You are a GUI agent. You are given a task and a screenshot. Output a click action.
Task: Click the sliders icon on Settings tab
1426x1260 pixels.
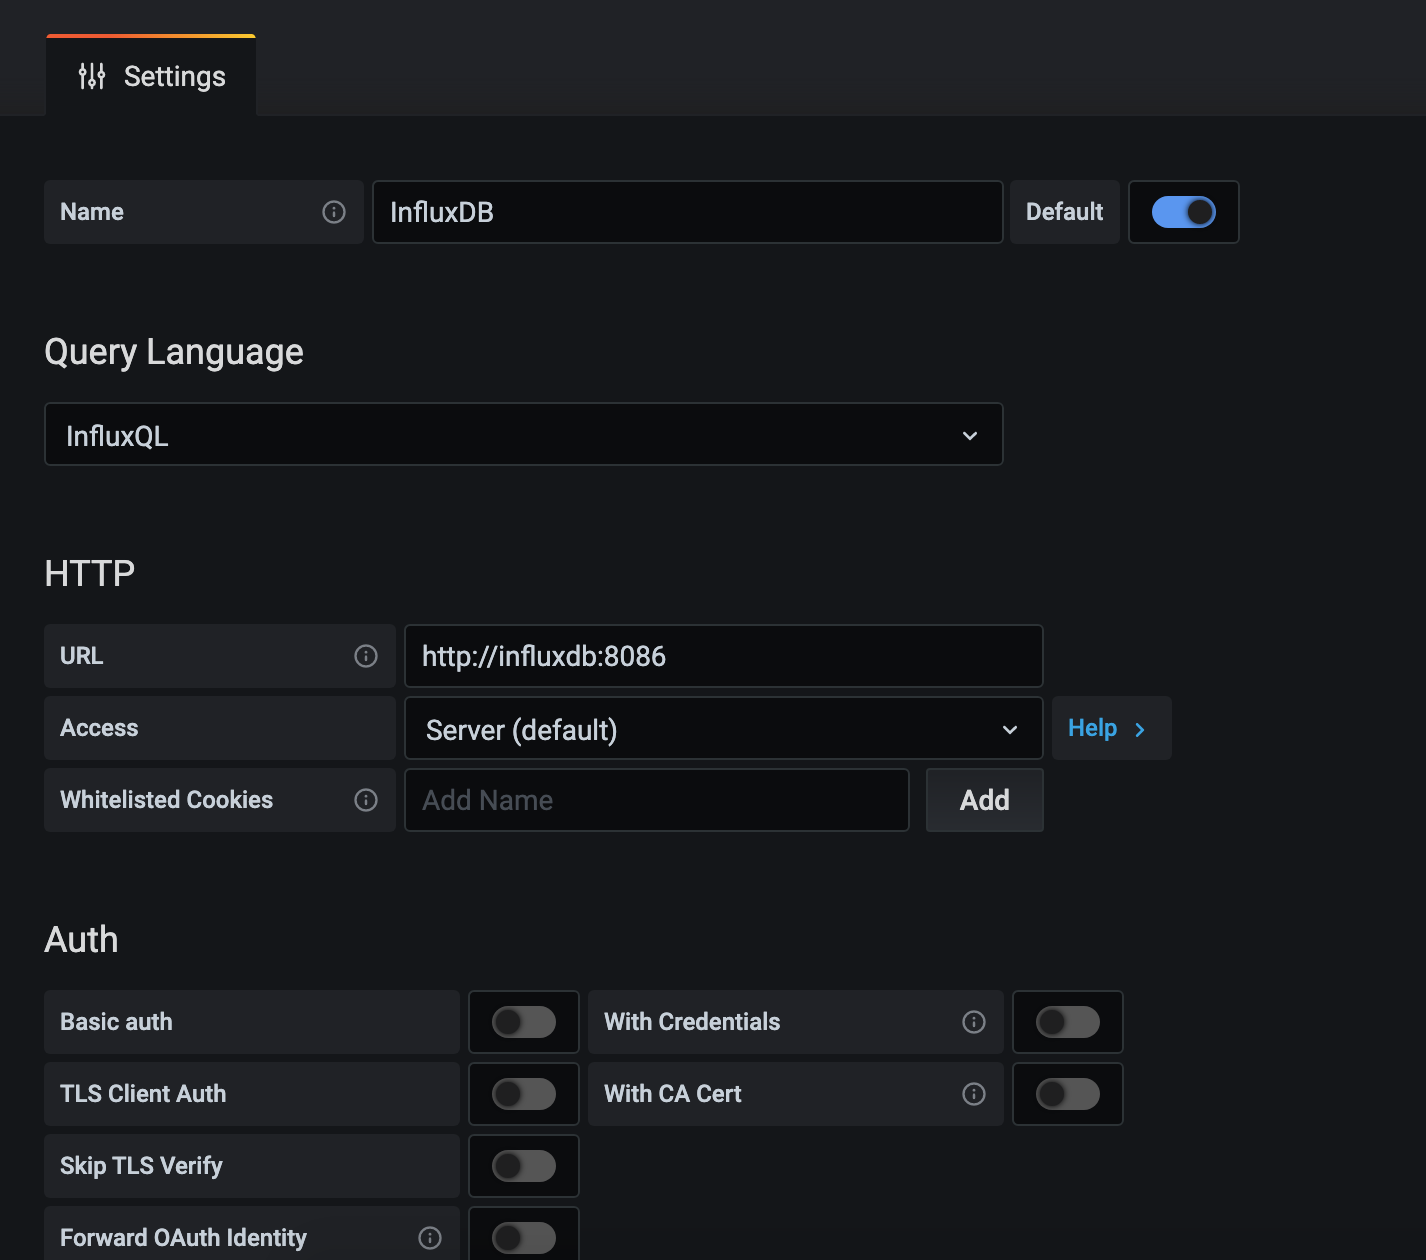click(92, 76)
